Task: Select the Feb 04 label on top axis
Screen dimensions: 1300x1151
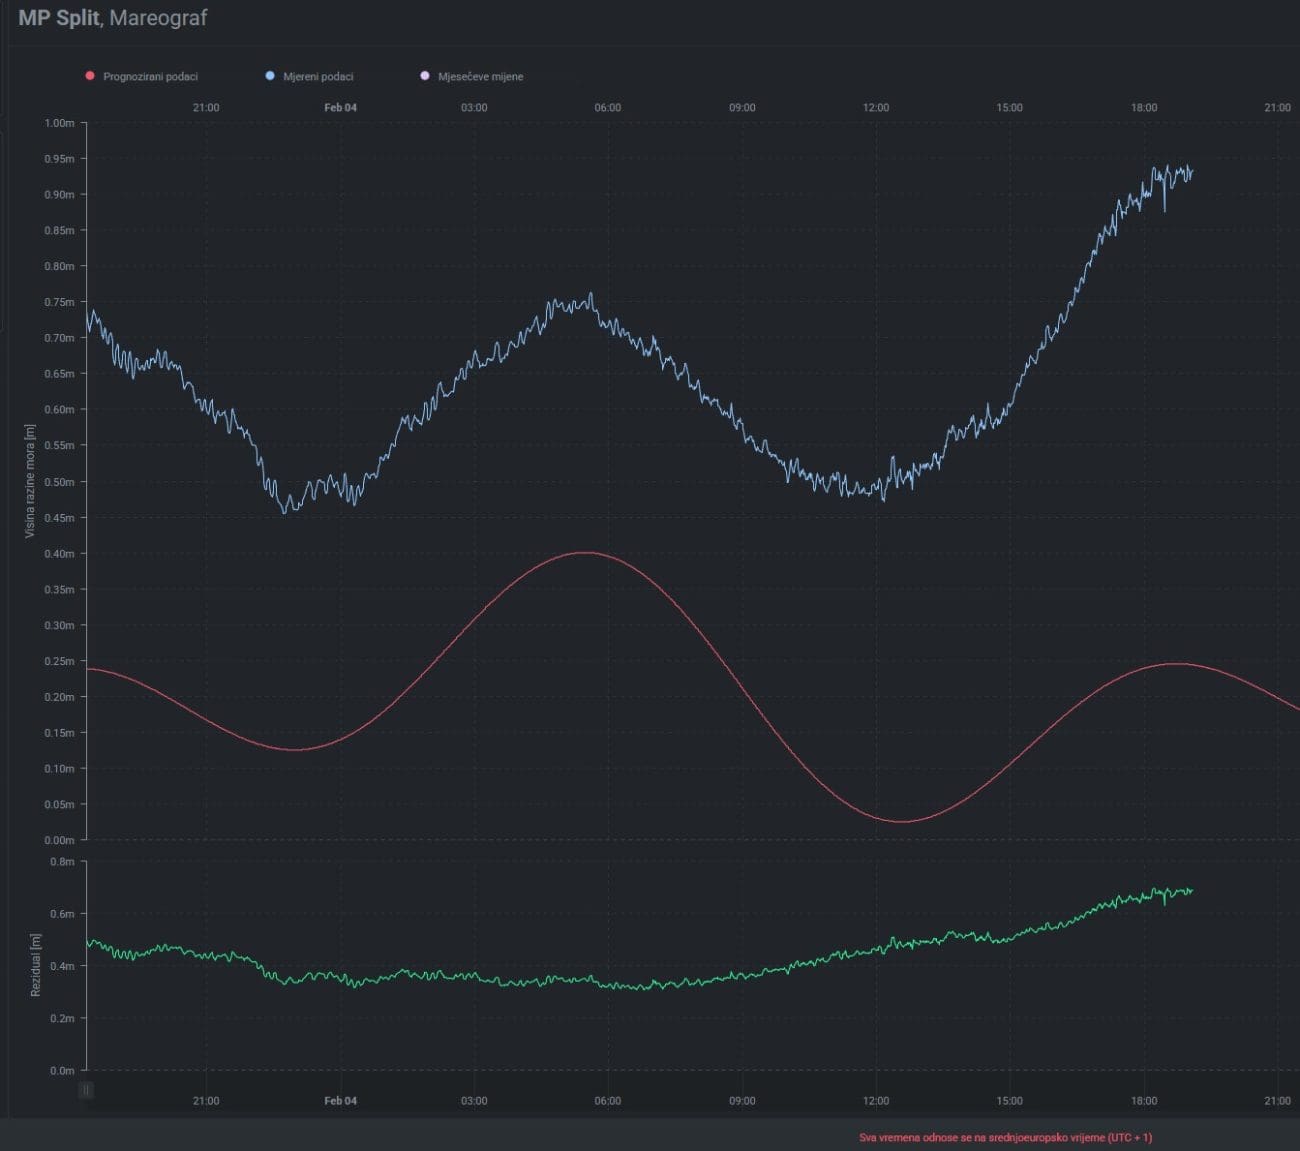Action: [x=340, y=108]
